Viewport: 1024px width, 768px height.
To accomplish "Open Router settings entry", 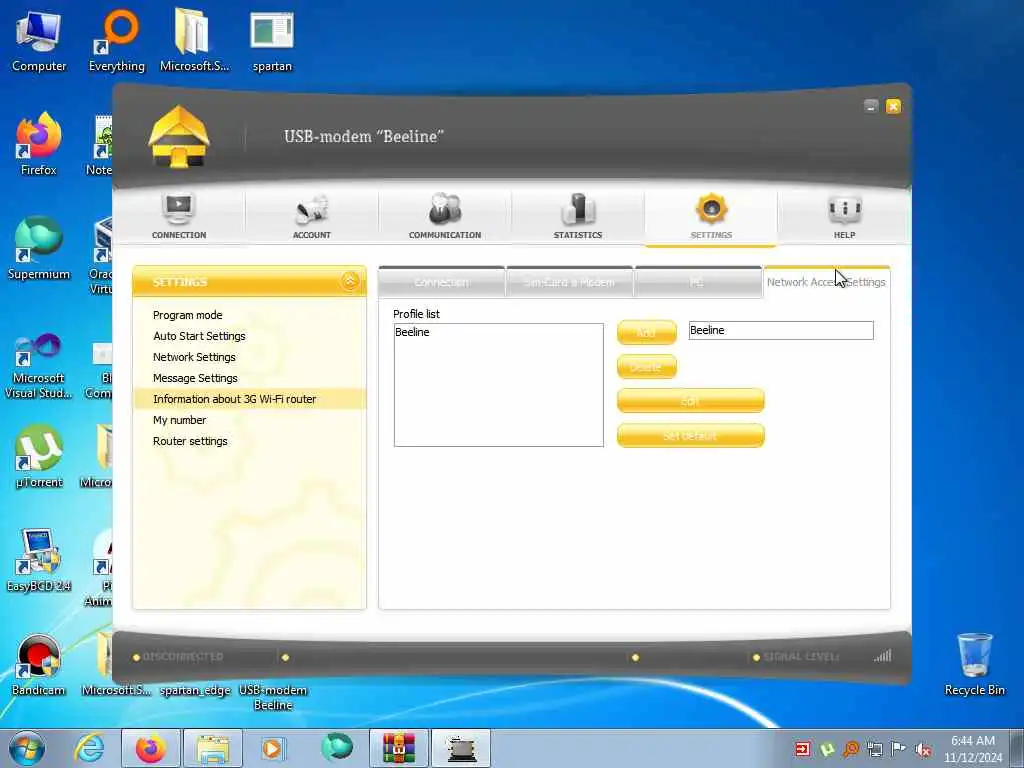I will [190, 441].
